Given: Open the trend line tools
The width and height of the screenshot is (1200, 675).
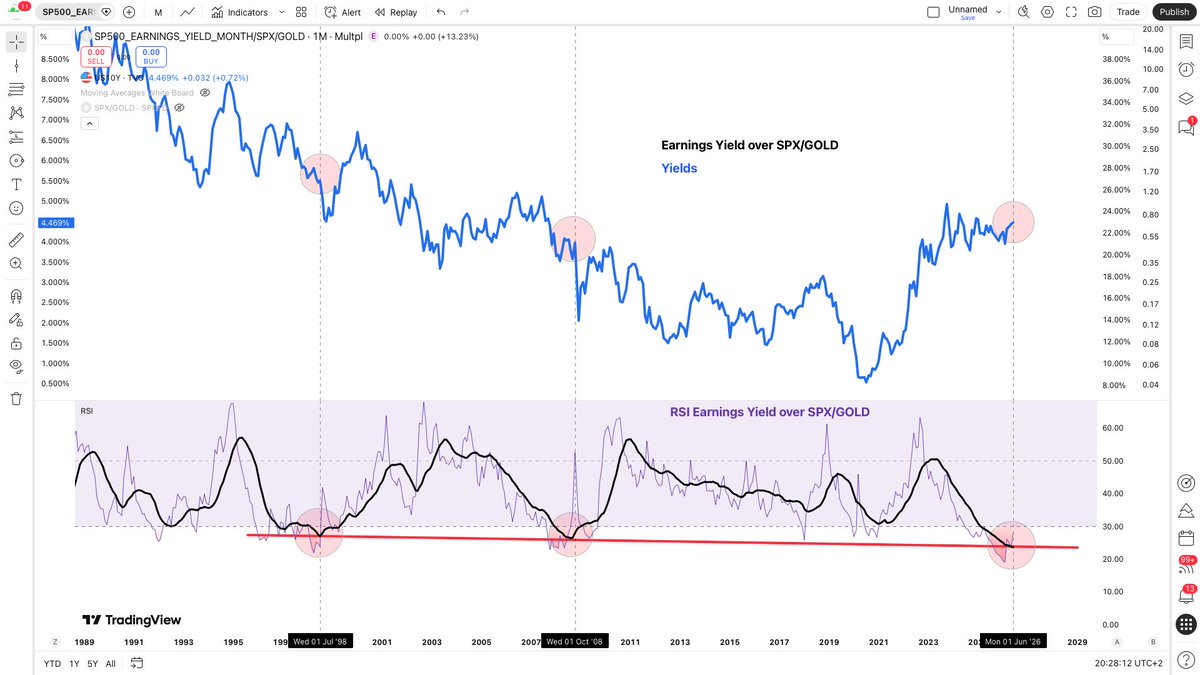Looking at the screenshot, I should click(x=16, y=66).
